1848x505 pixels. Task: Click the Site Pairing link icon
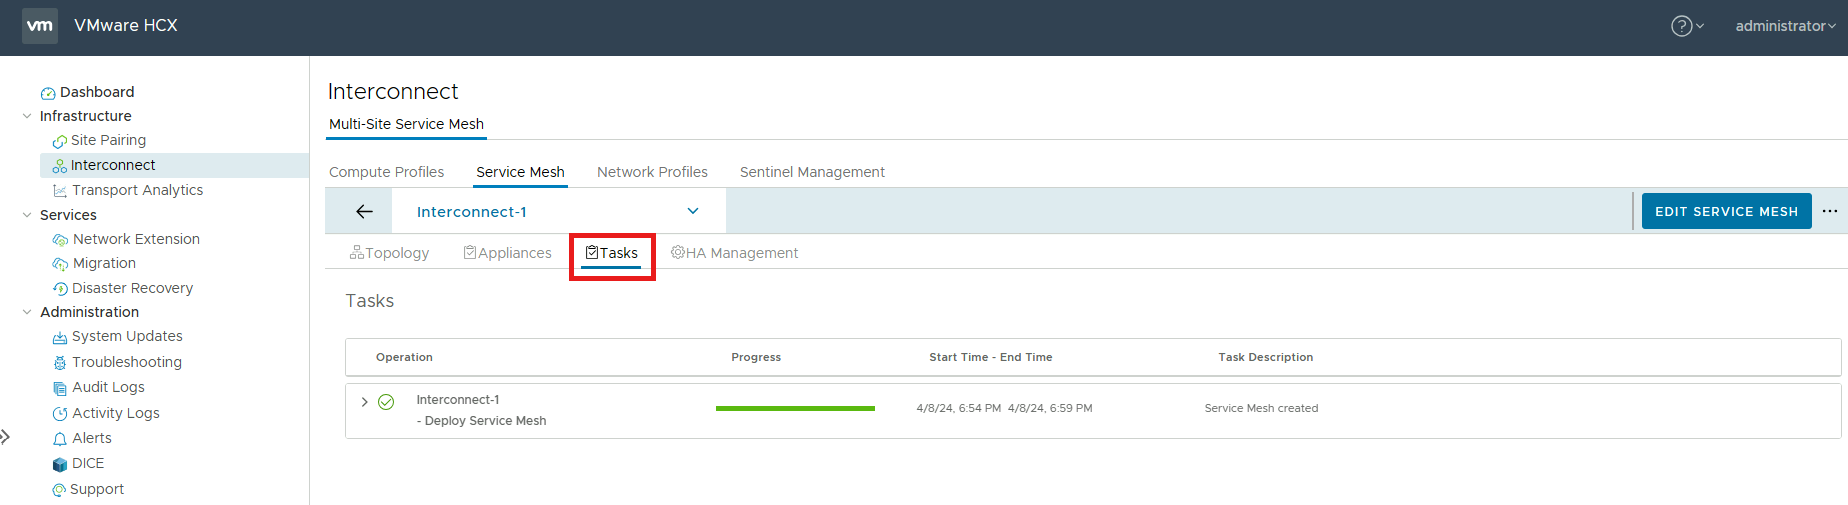60,141
